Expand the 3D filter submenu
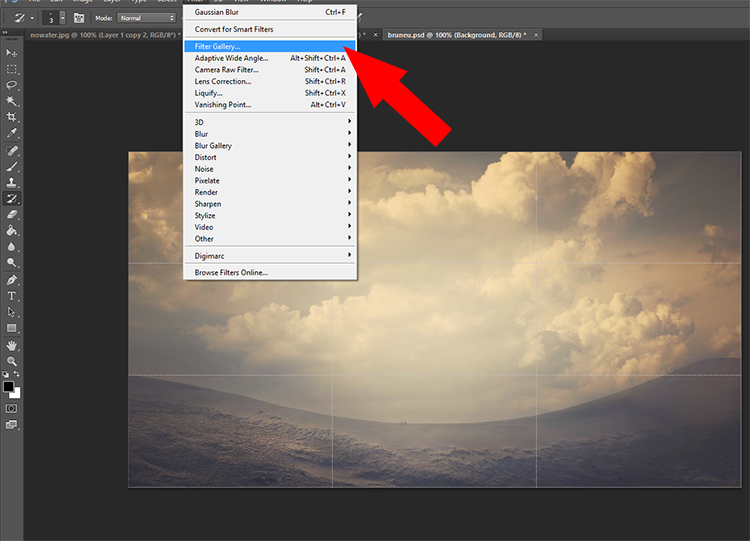This screenshot has width=750, height=541. 270,122
